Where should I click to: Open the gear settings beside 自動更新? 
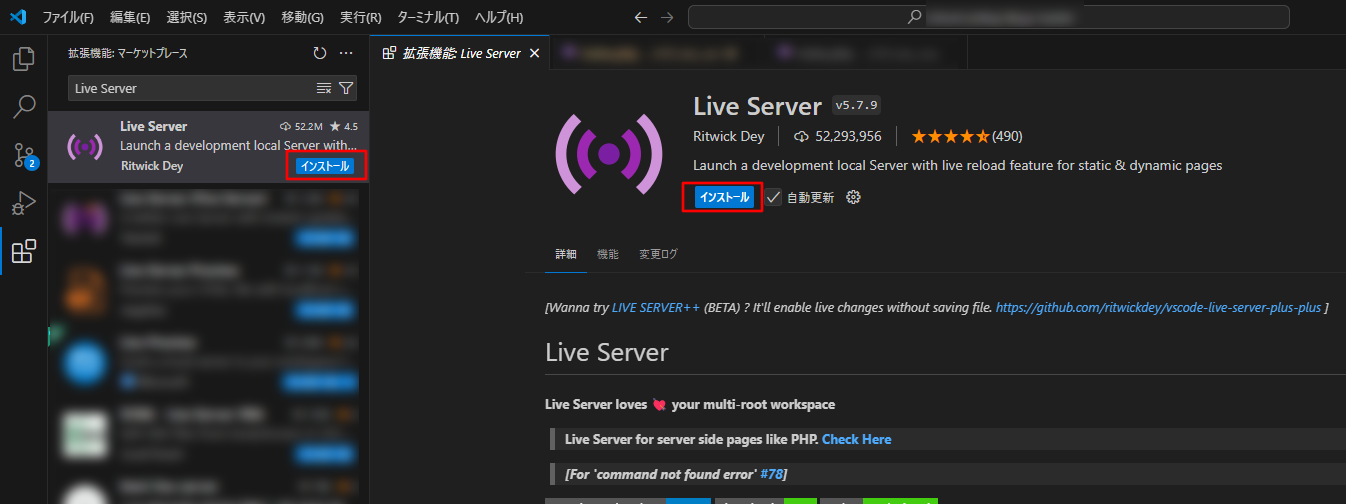853,197
